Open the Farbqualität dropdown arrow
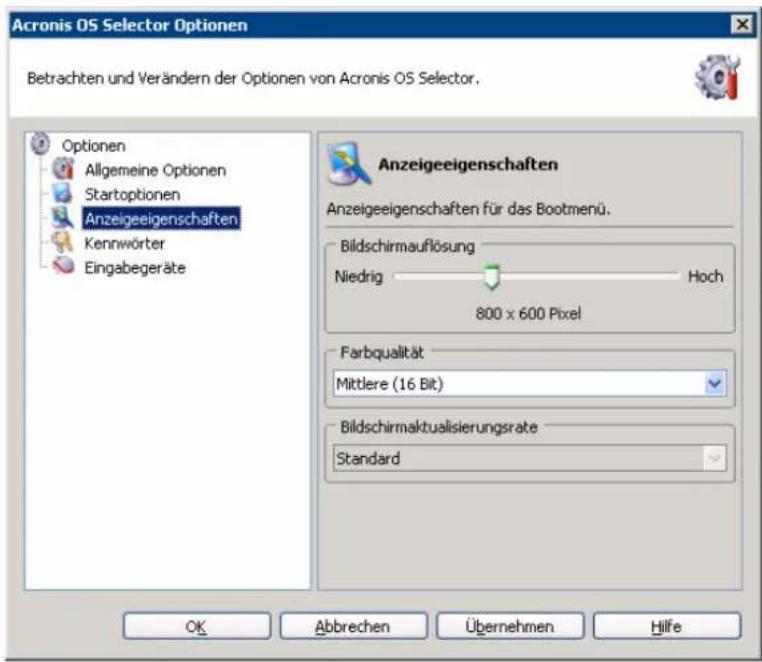Screen dimensions: 762x662 click(714, 383)
